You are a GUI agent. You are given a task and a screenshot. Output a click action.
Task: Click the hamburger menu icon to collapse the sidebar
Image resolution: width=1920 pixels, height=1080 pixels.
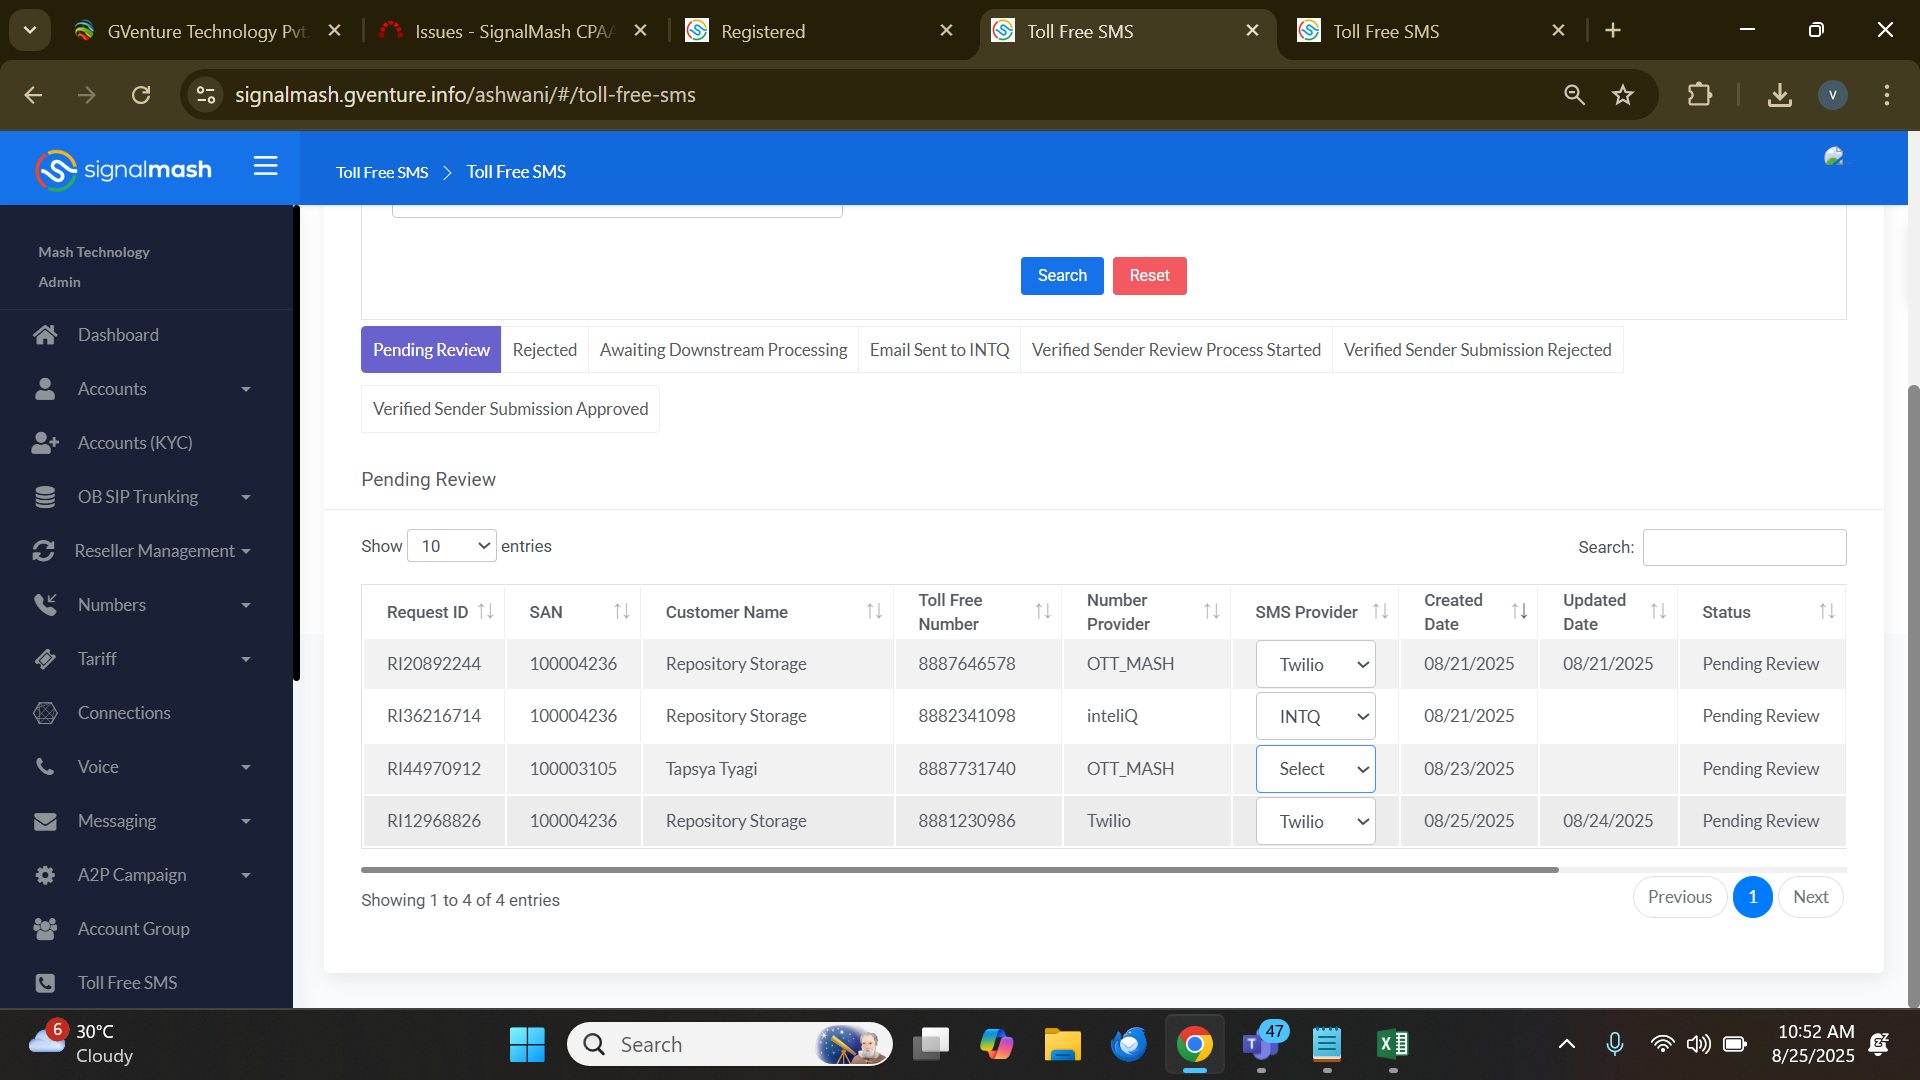coord(265,166)
